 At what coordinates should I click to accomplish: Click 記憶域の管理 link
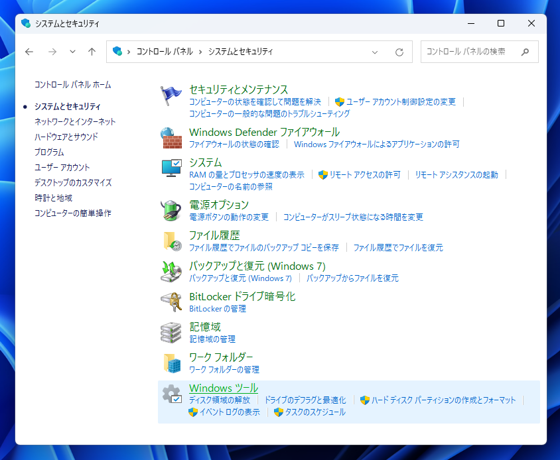coord(212,339)
